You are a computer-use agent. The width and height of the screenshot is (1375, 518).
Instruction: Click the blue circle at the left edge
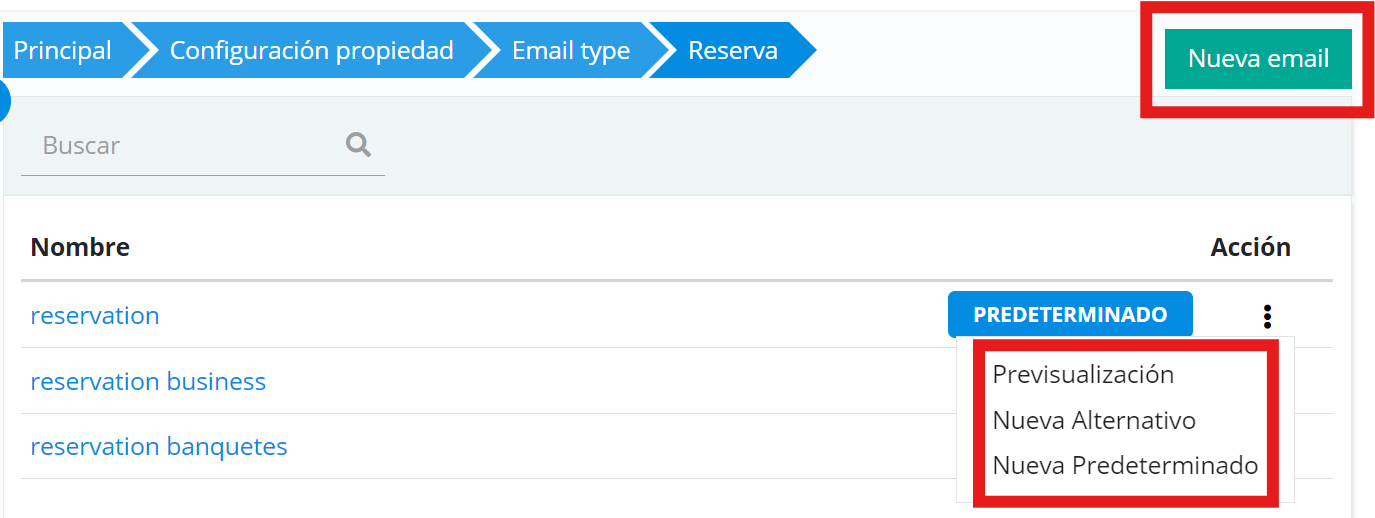click(x=3, y=100)
